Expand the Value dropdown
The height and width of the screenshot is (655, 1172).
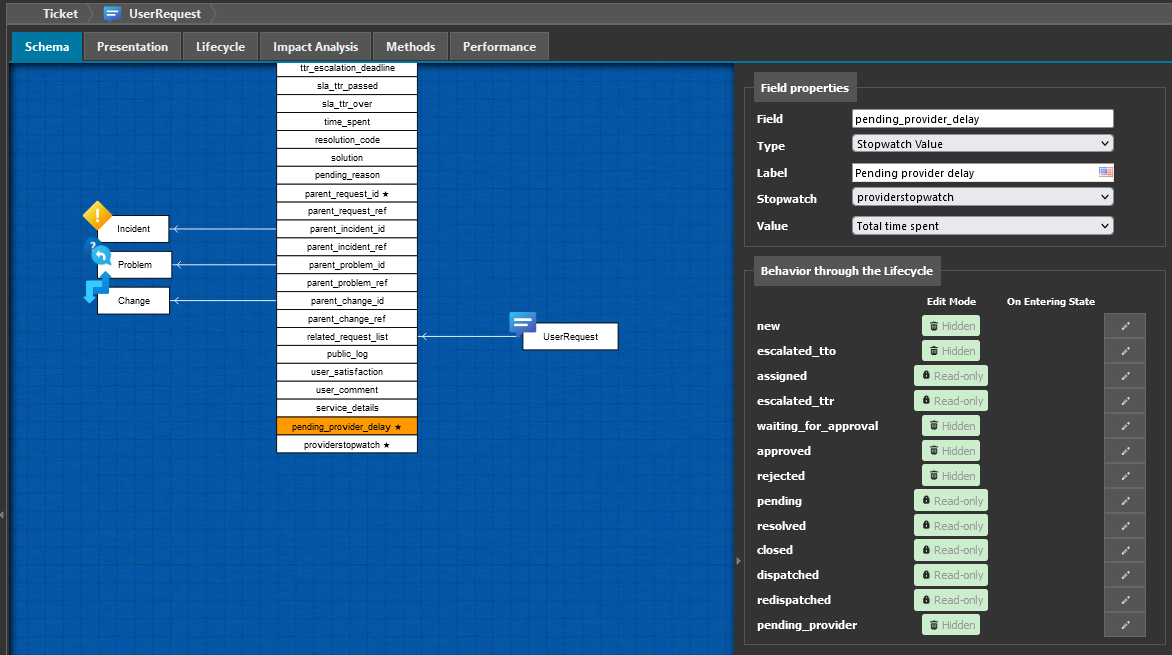click(982, 226)
